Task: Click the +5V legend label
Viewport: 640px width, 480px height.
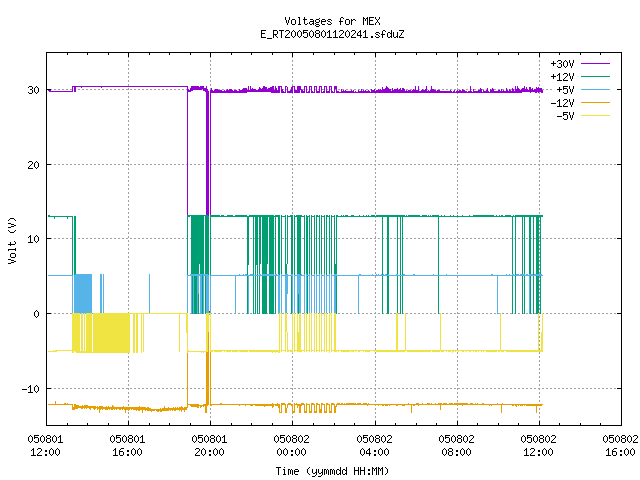Action: click(x=565, y=90)
